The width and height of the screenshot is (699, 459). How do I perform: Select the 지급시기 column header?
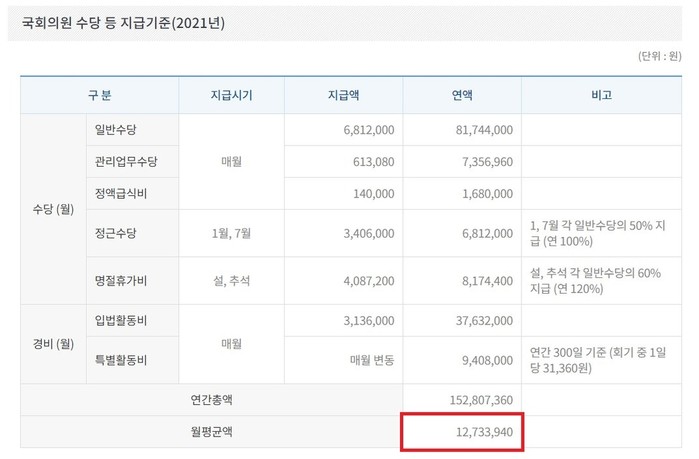231,96
